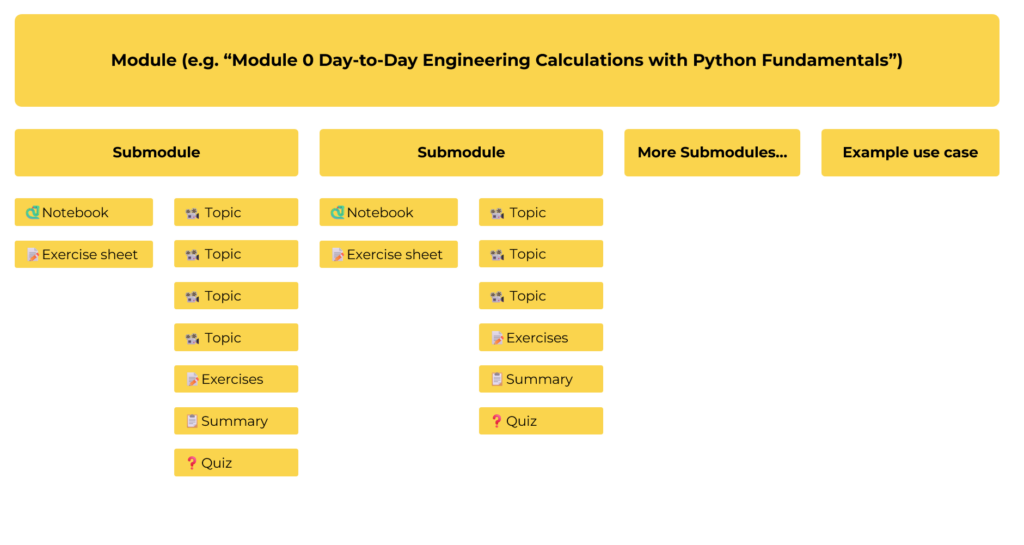Open the Exercise sheet in second submodule
Viewport: 1024px width, 545px height.
pyautogui.click(x=389, y=254)
